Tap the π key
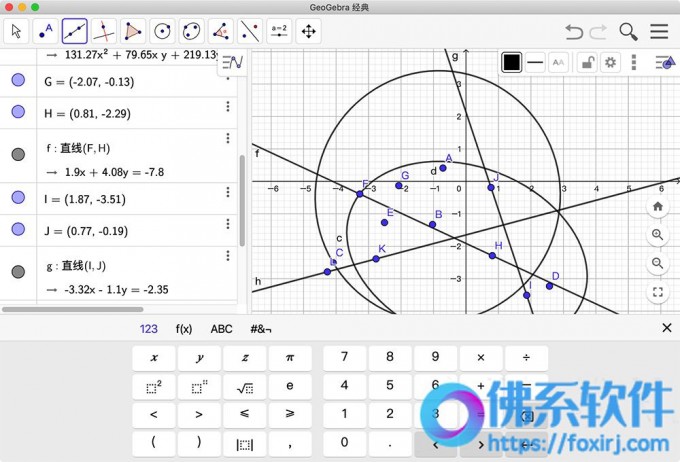The width and height of the screenshot is (680, 462). pos(290,358)
